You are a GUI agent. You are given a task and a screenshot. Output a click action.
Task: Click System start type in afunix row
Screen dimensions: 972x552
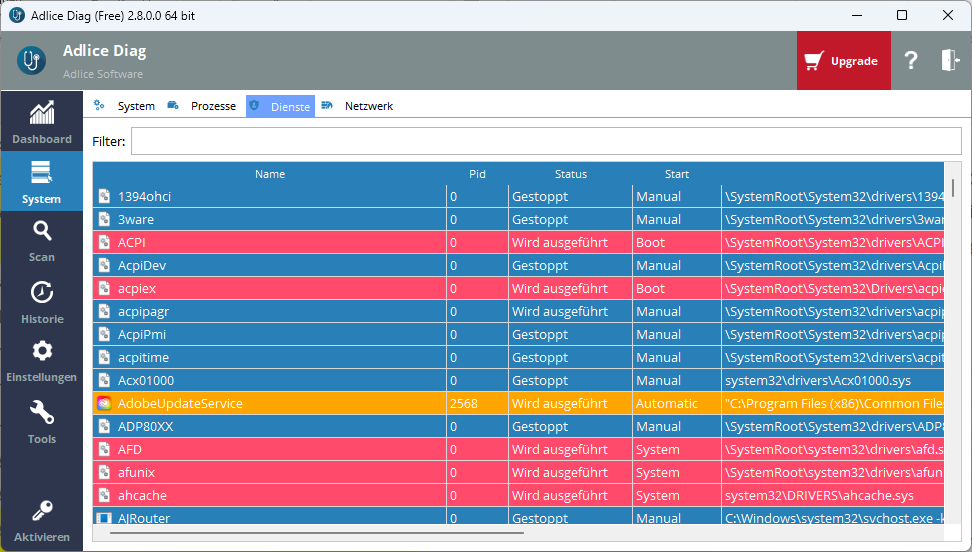(658, 473)
